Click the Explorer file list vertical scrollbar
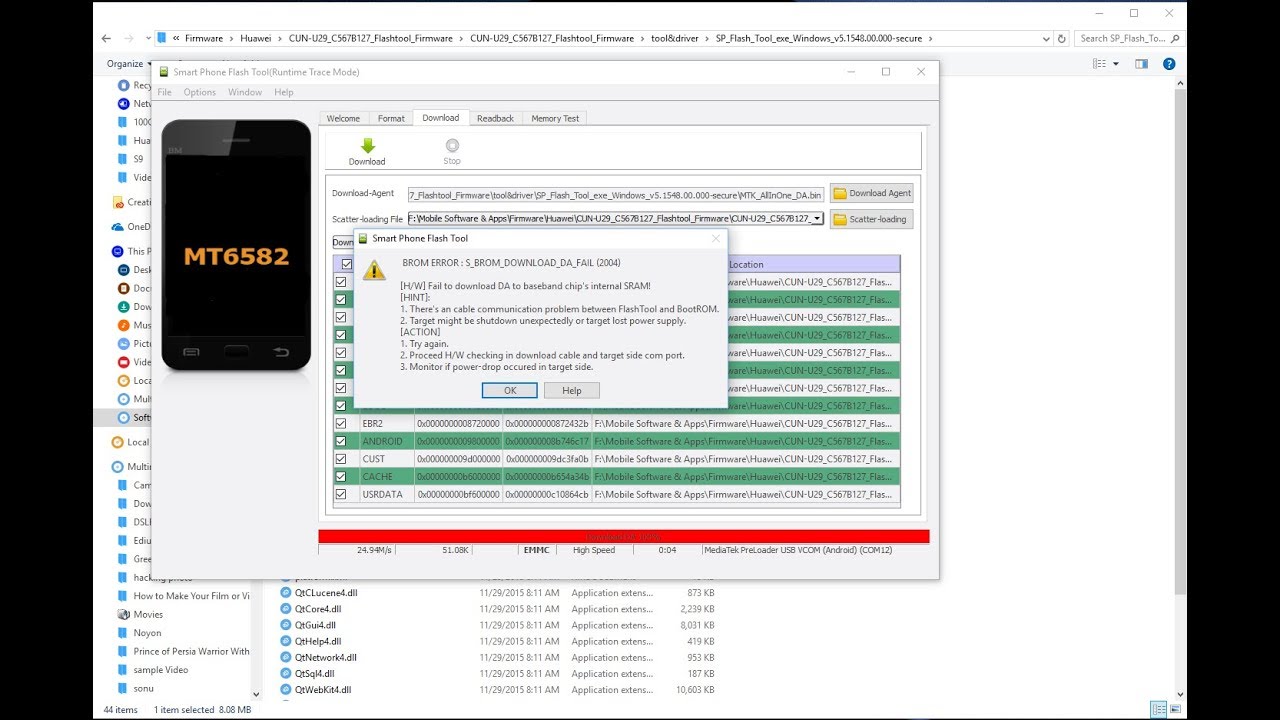 pyautogui.click(x=1182, y=388)
